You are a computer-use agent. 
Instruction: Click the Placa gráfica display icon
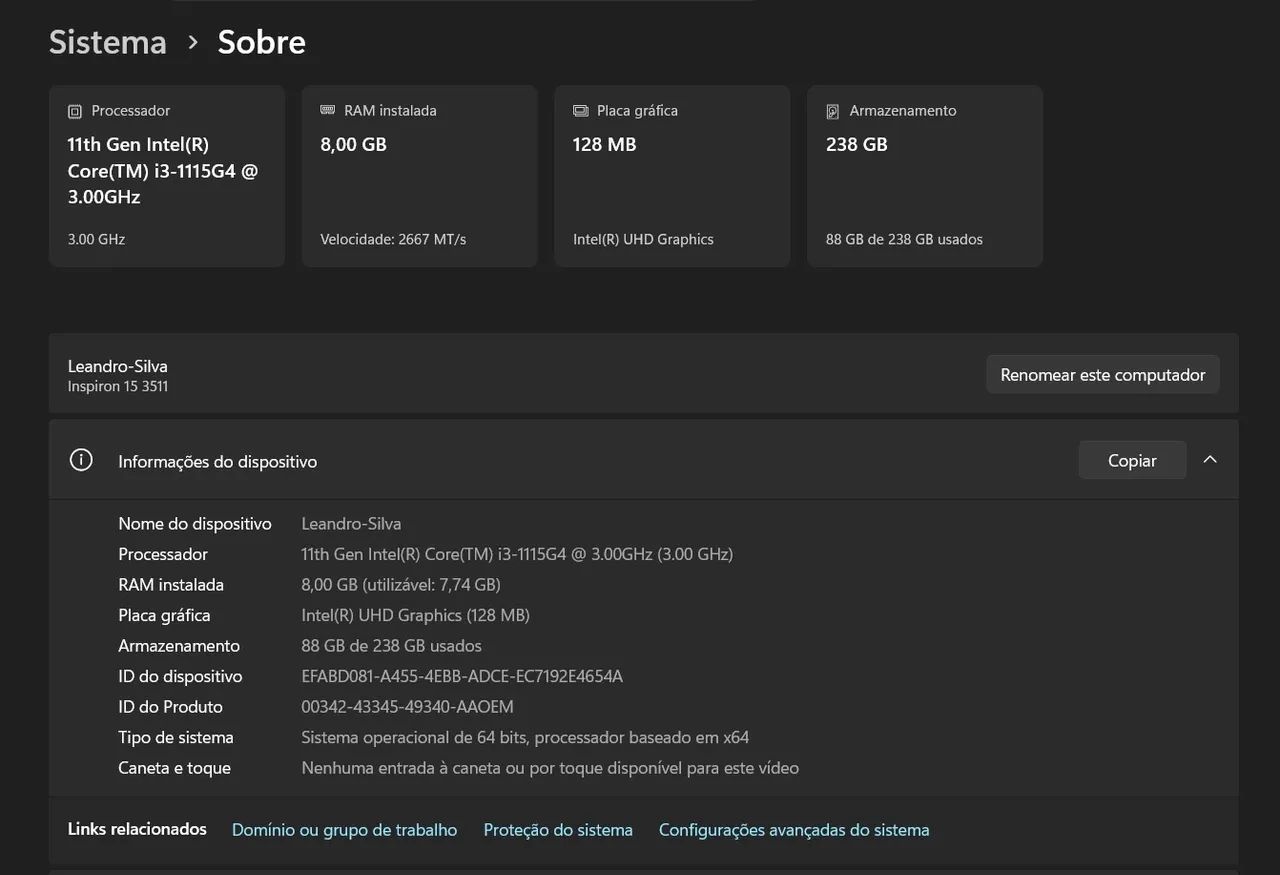tap(581, 111)
